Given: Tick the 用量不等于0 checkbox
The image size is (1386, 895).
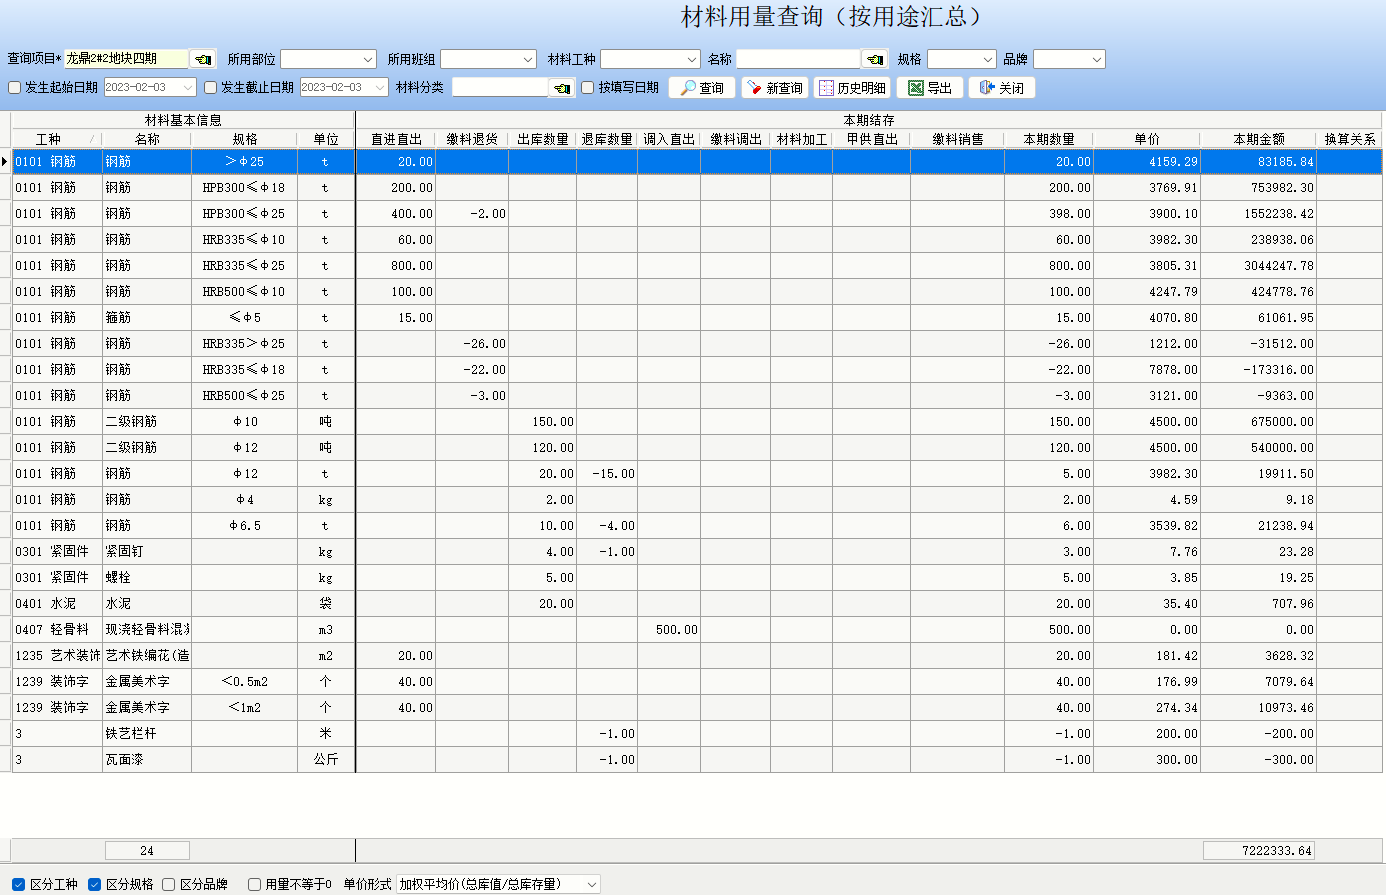Looking at the screenshot, I should (255, 884).
